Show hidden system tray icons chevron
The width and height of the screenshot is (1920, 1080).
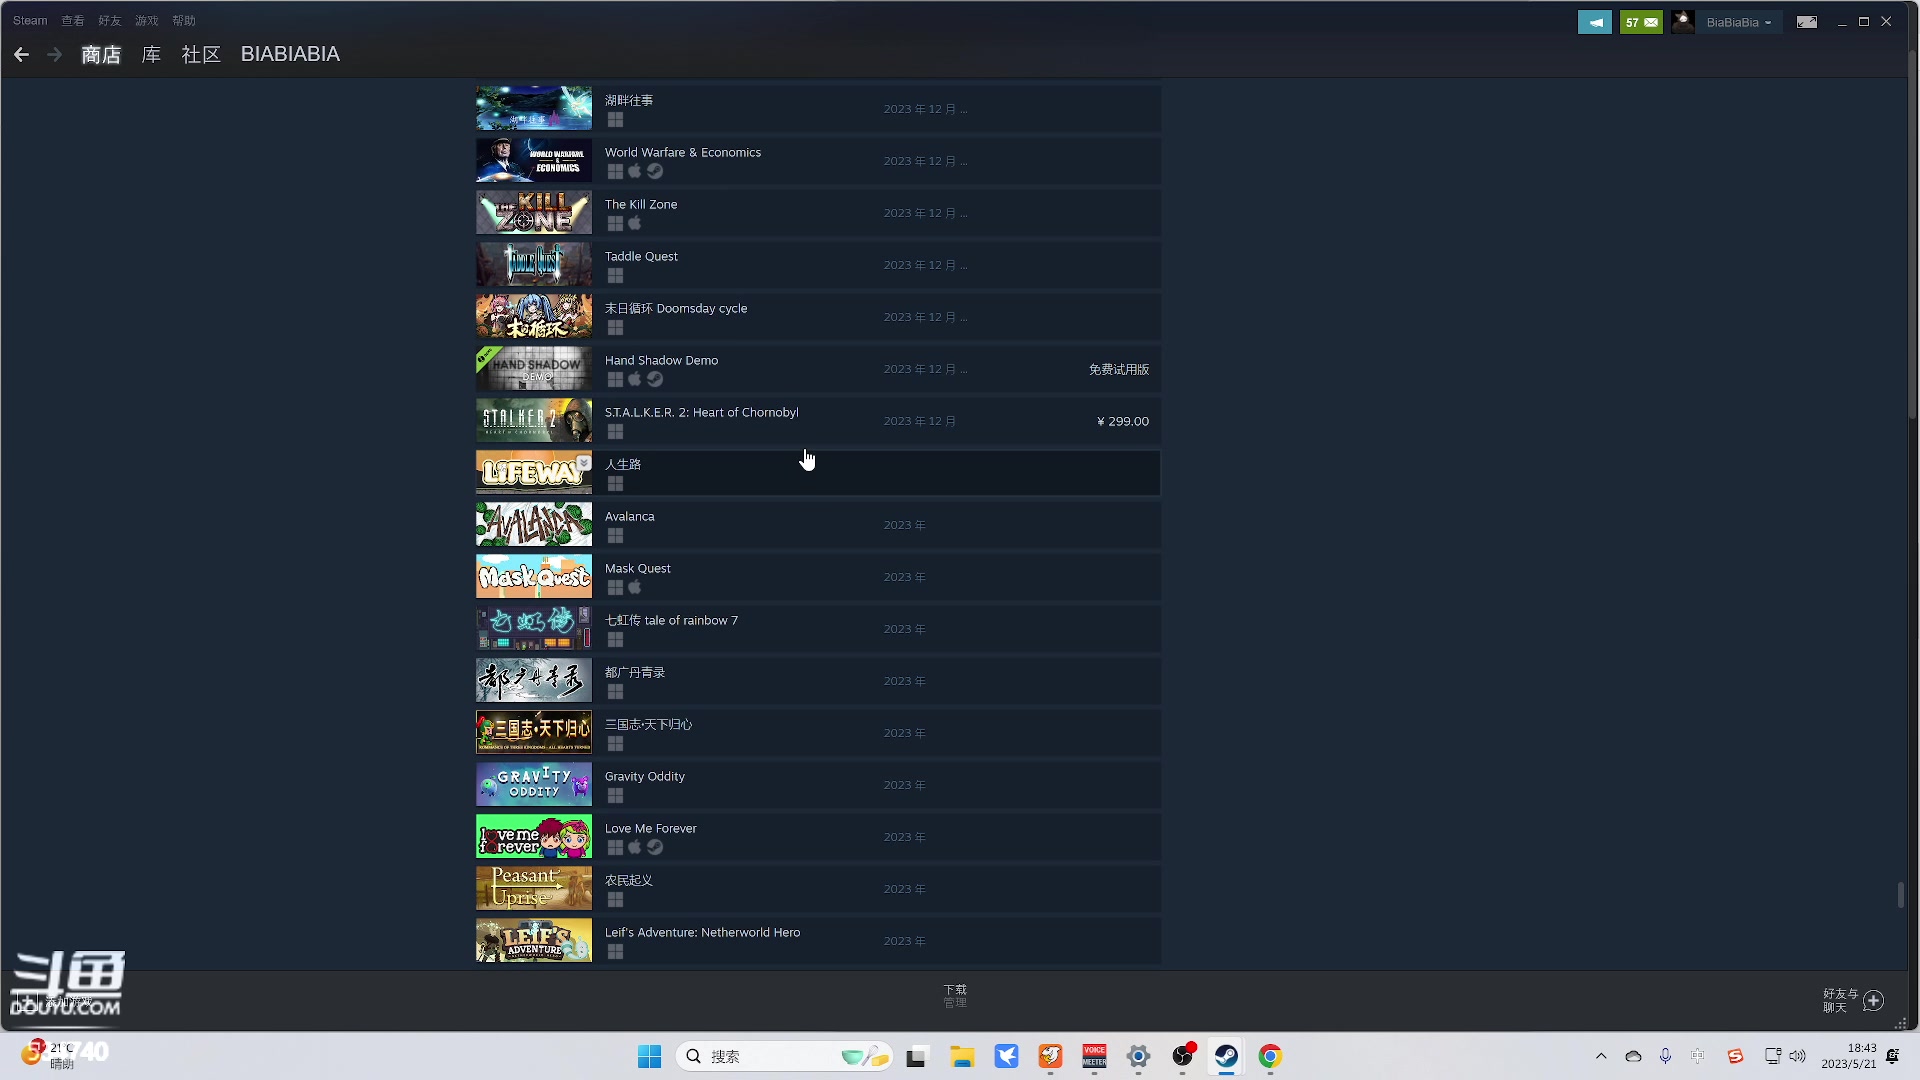point(1601,1056)
